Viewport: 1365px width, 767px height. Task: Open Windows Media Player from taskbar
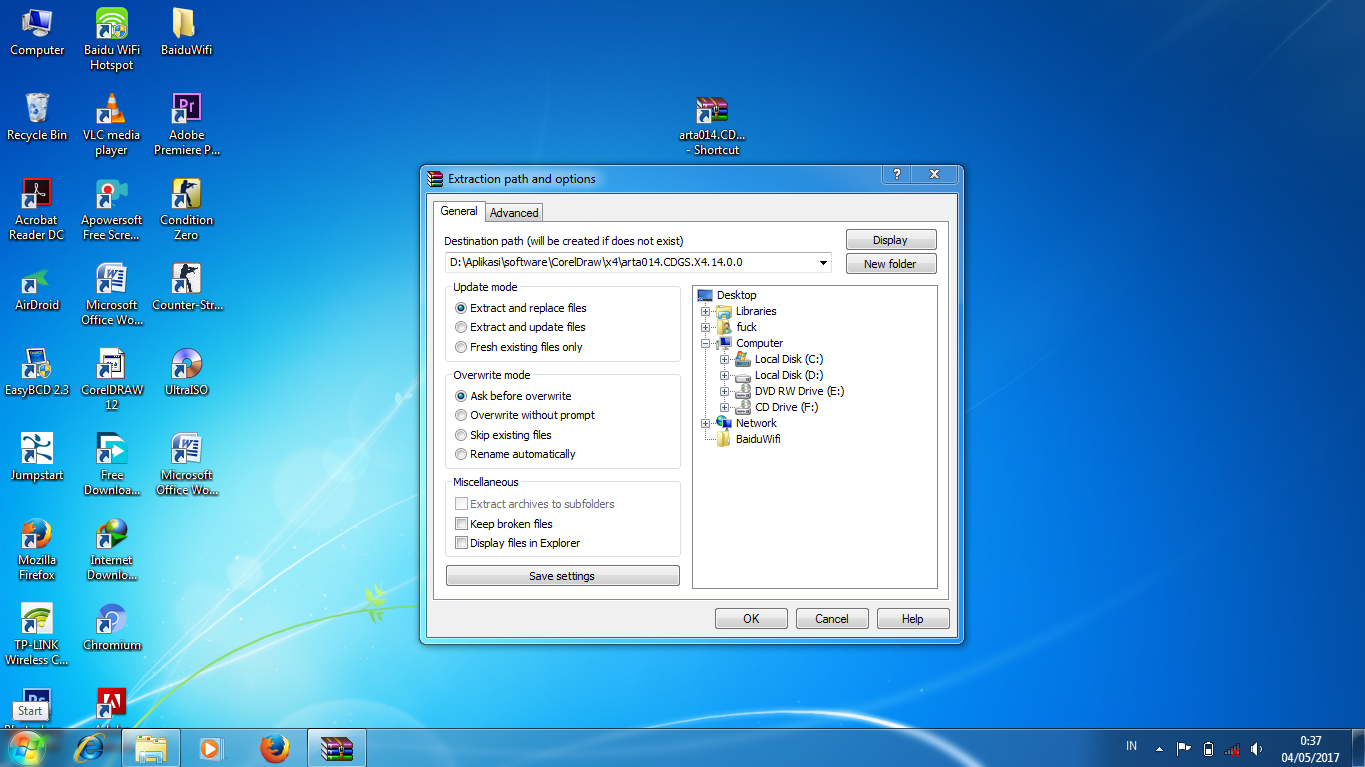point(211,748)
